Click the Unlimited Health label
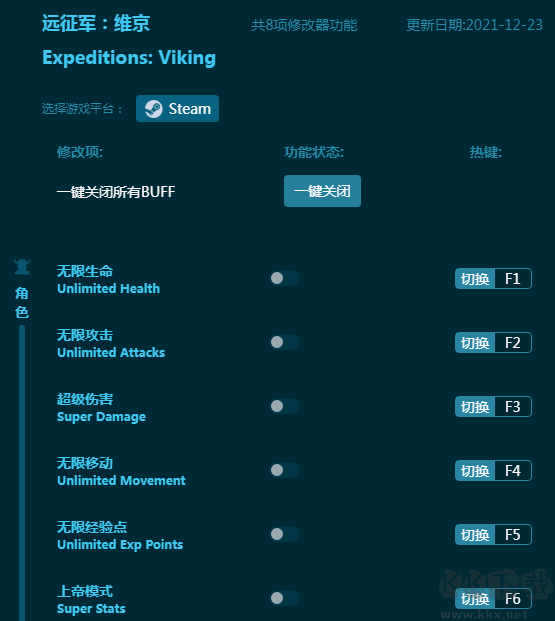 pyautogui.click(x=109, y=288)
